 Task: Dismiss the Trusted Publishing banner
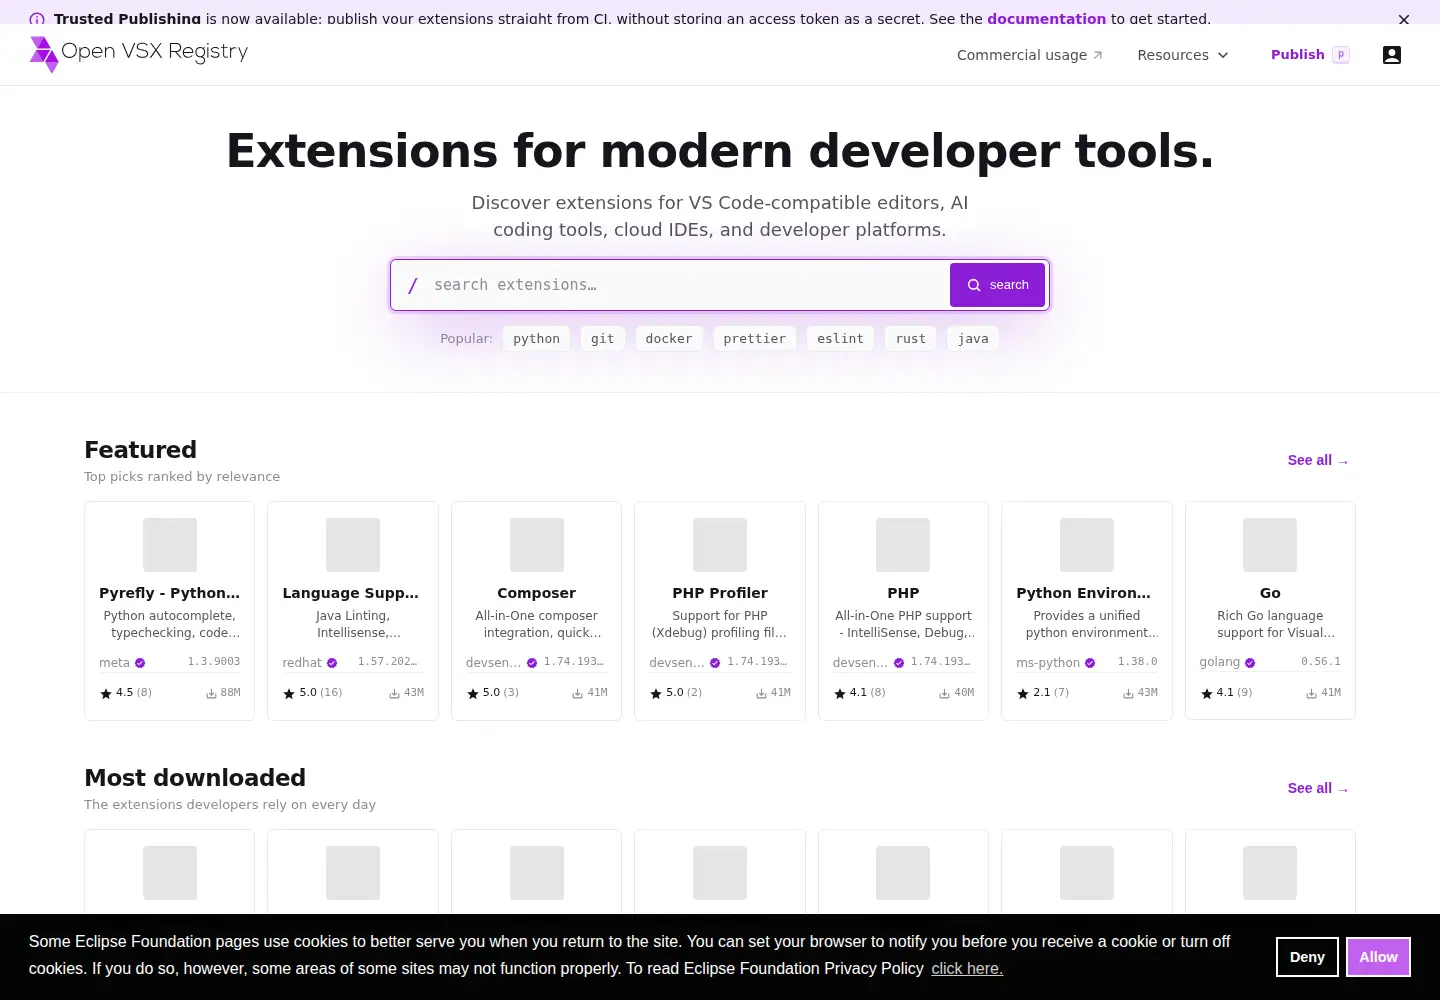point(1404,19)
